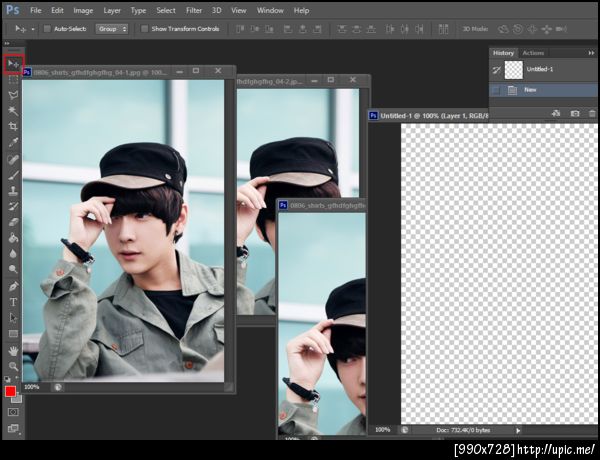This screenshot has width=600, height=460.
Task: Click the 3D Slide mode icon
Action: (x=546, y=29)
